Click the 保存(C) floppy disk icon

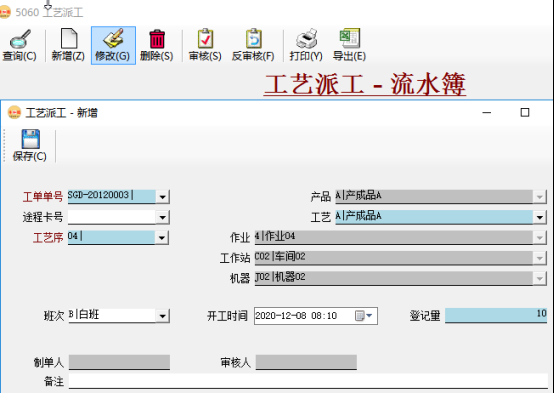coord(30,139)
